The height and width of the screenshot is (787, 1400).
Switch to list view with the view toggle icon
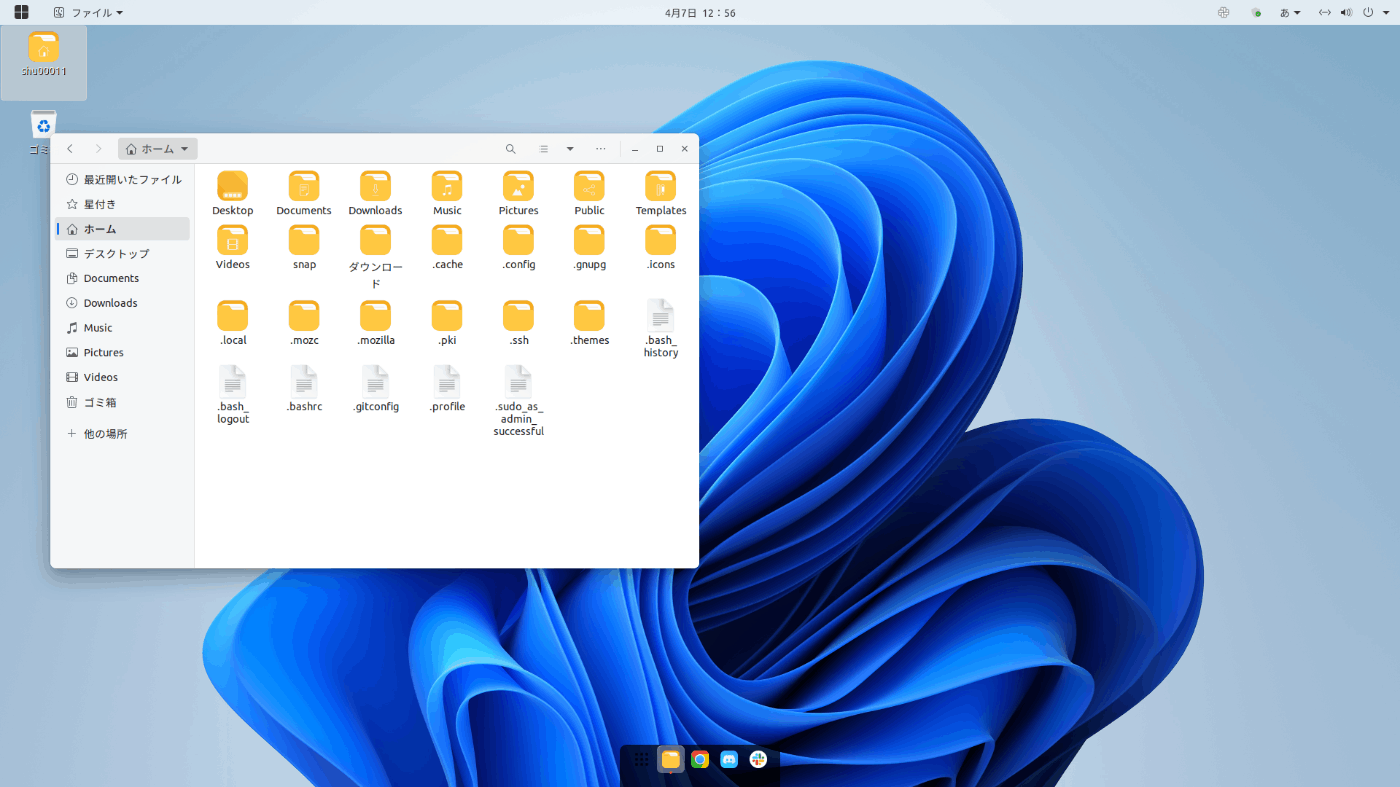pyautogui.click(x=544, y=149)
